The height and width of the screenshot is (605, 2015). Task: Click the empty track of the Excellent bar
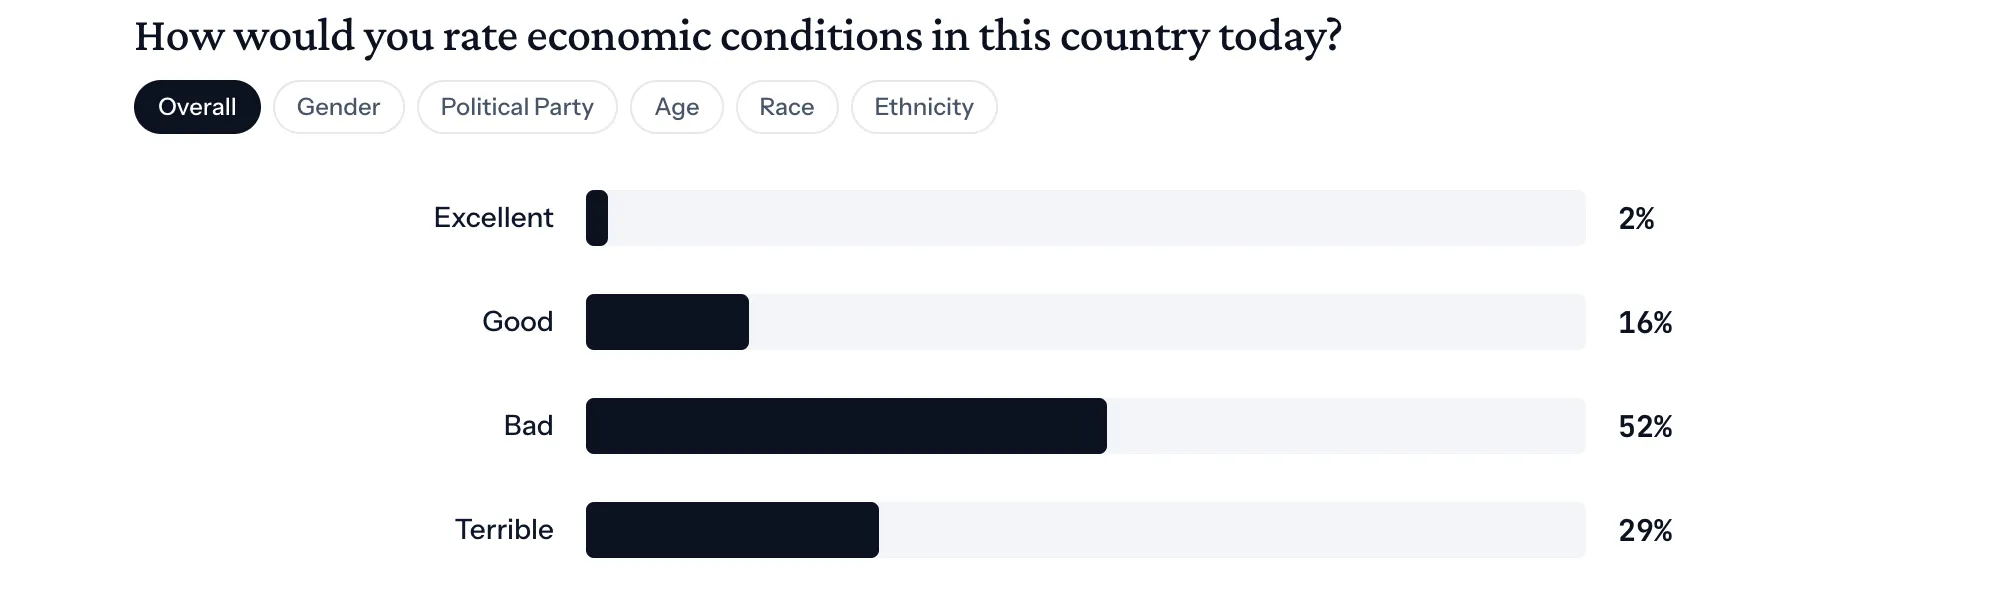1097,218
